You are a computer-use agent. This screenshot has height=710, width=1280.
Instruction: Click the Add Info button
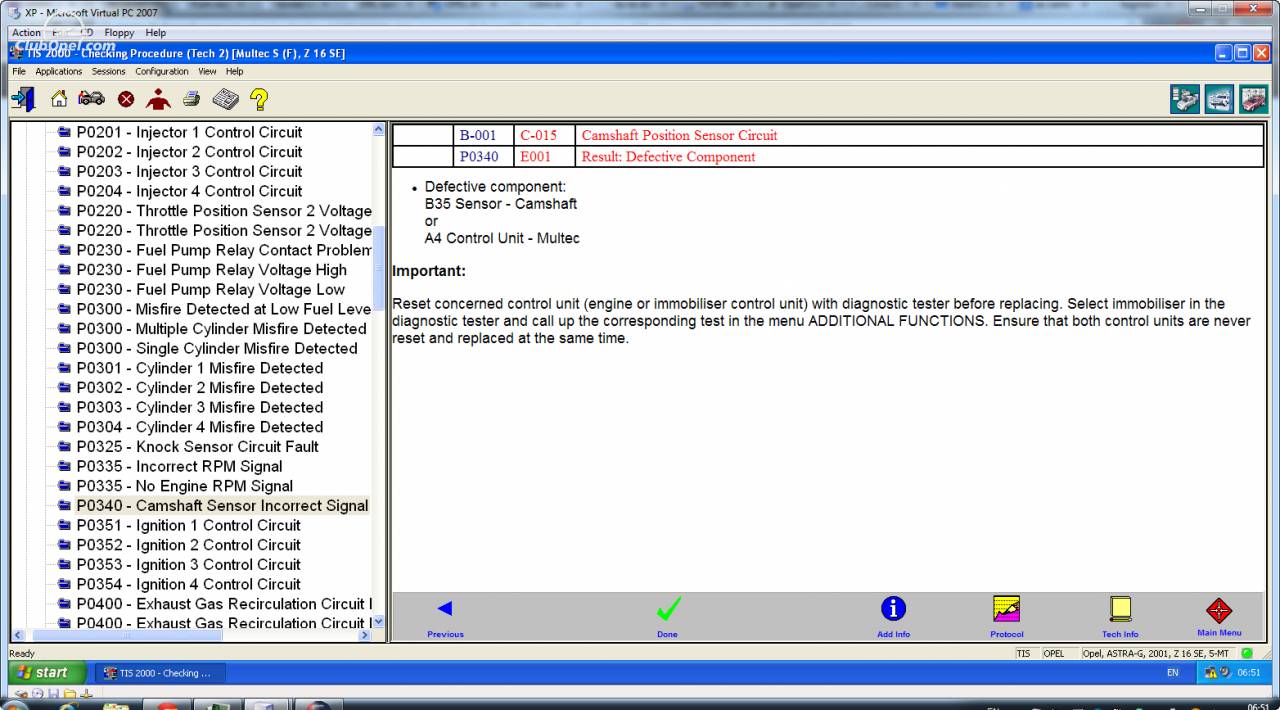pos(893,616)
